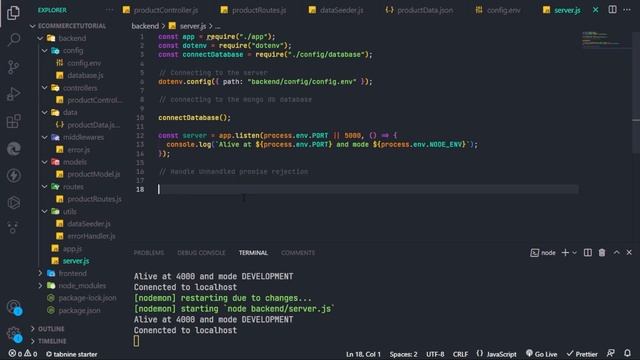Click the code minimap preview
Screen dimensions: 640x360
pyautogui.click(x=606, y=40)
